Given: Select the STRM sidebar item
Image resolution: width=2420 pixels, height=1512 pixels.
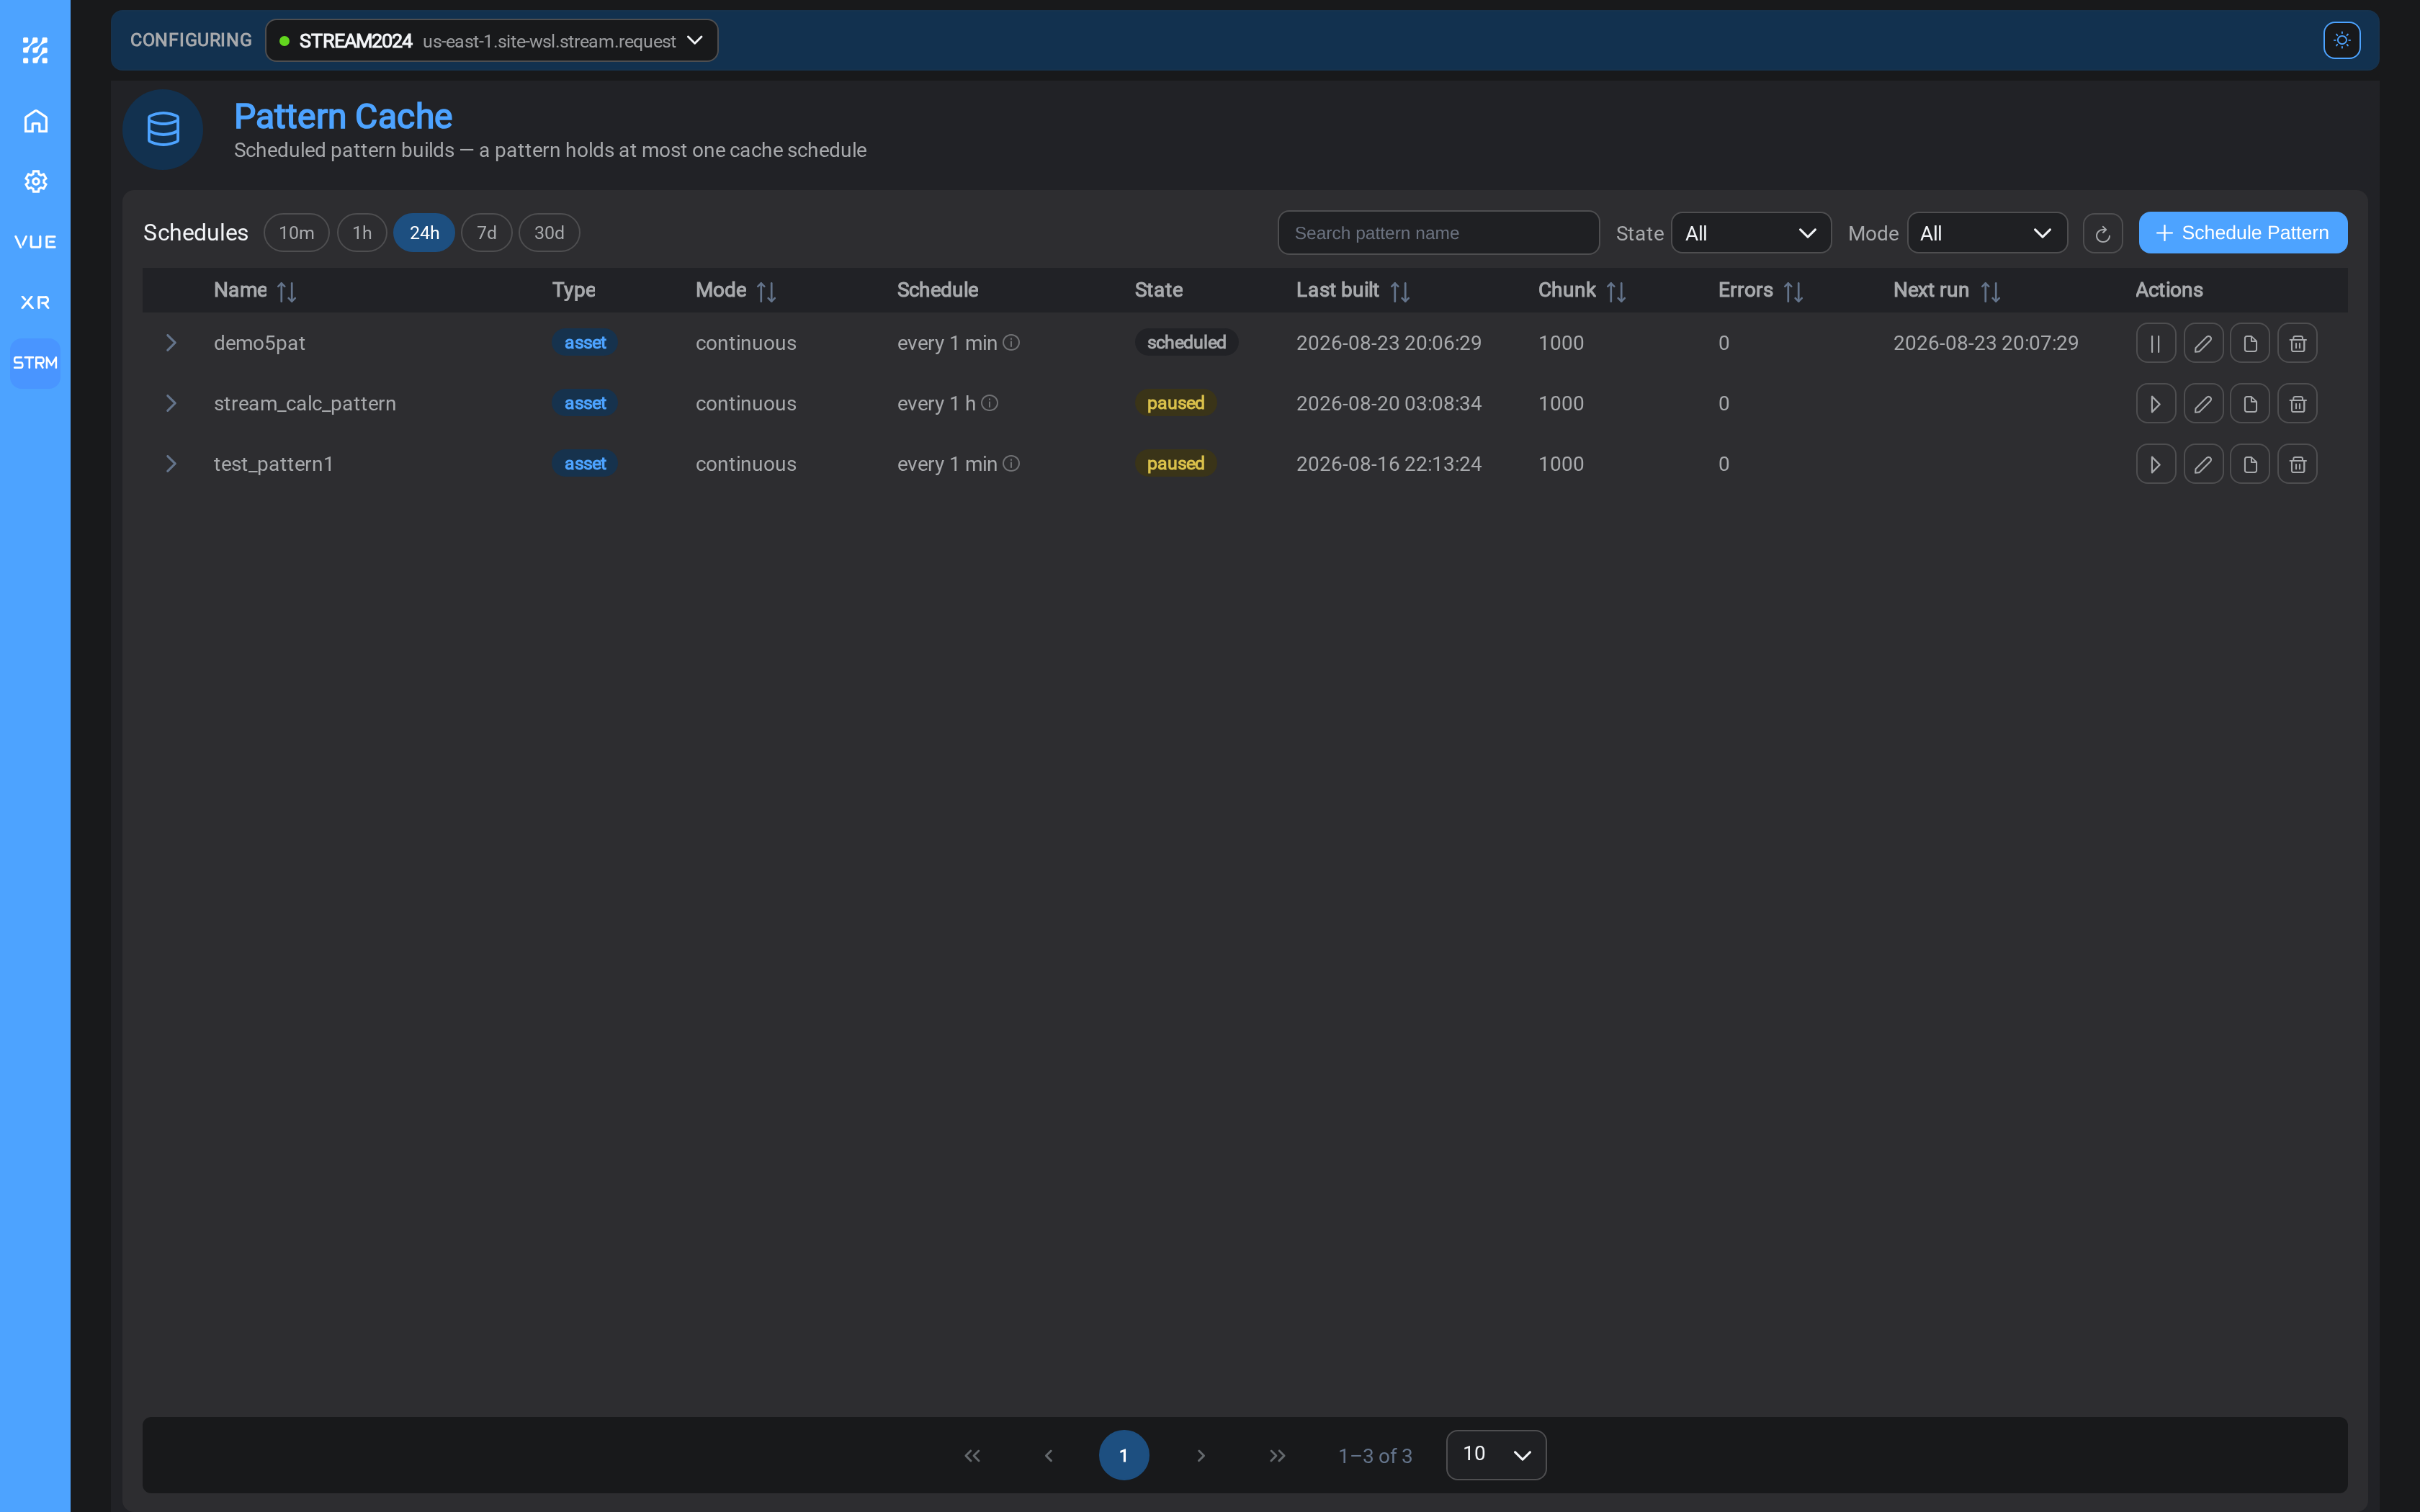Looking at the screenshot, I should coord(35,363).
